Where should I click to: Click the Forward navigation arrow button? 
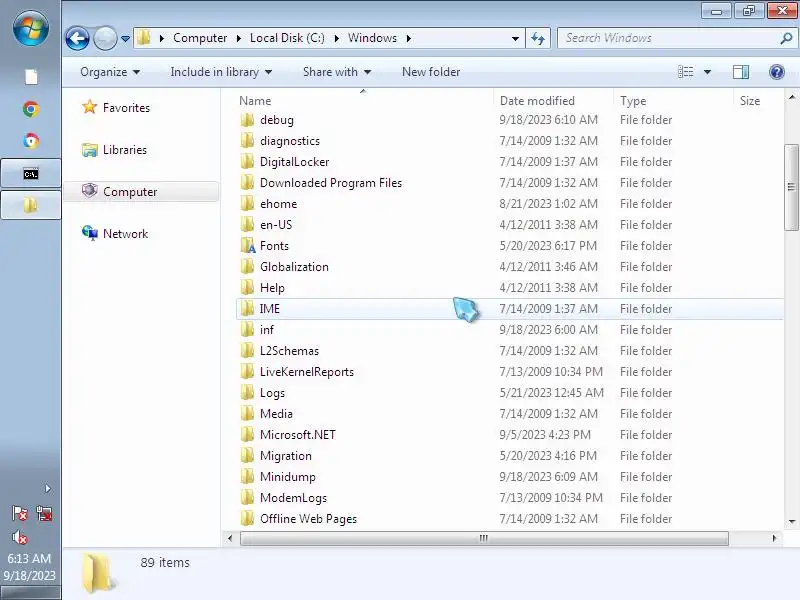pyautogui.click(x=106, y=38)
